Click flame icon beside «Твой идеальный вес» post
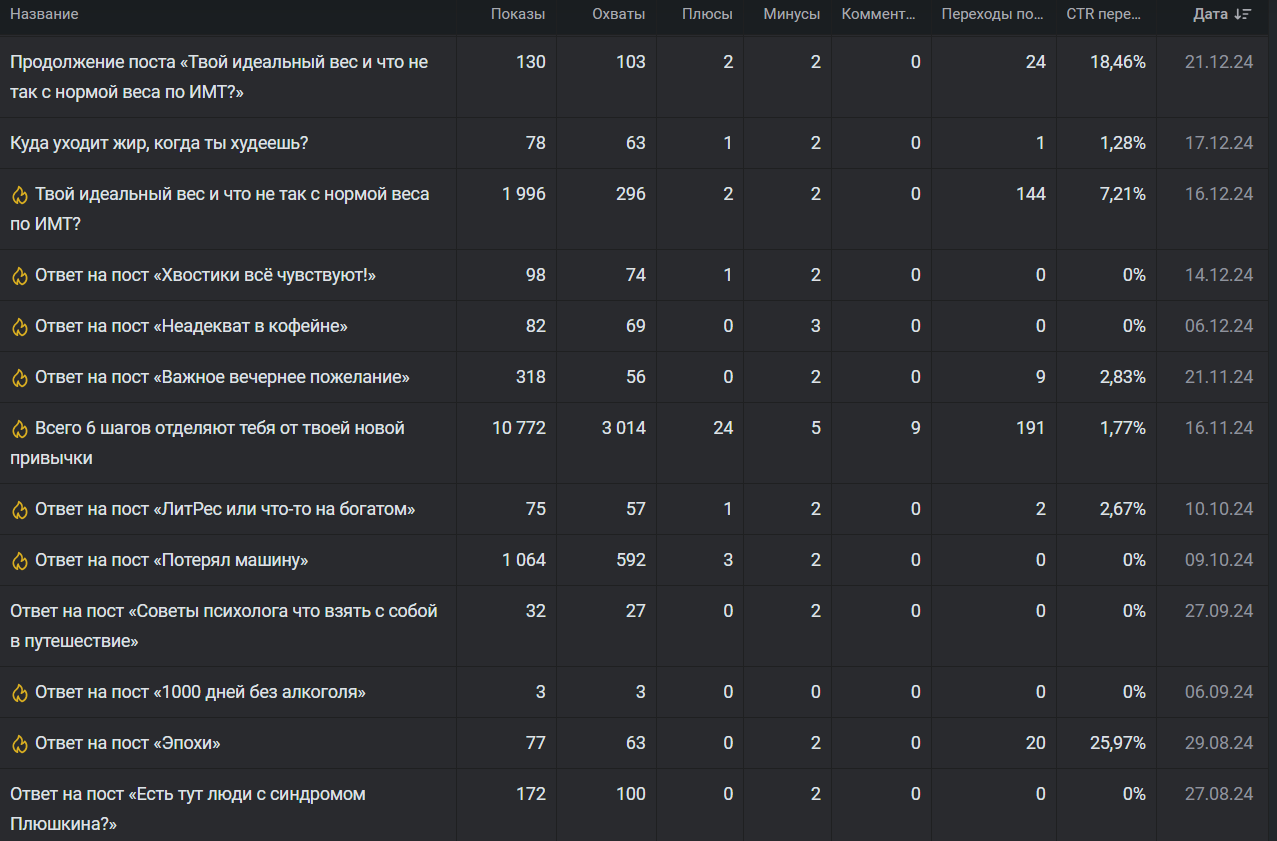1277x841 pixels. (x=19, y=195)
